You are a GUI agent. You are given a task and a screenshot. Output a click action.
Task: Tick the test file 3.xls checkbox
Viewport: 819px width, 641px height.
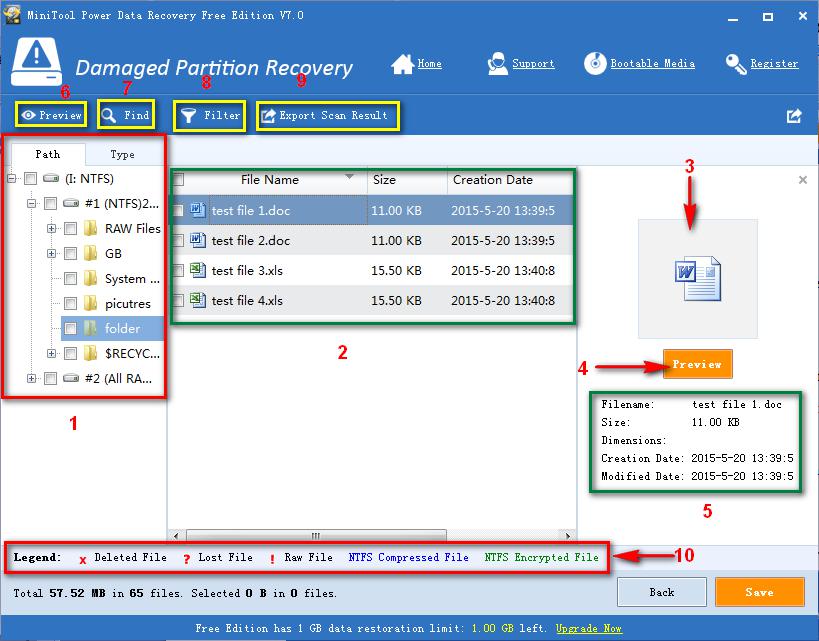[x=177, y=270]
